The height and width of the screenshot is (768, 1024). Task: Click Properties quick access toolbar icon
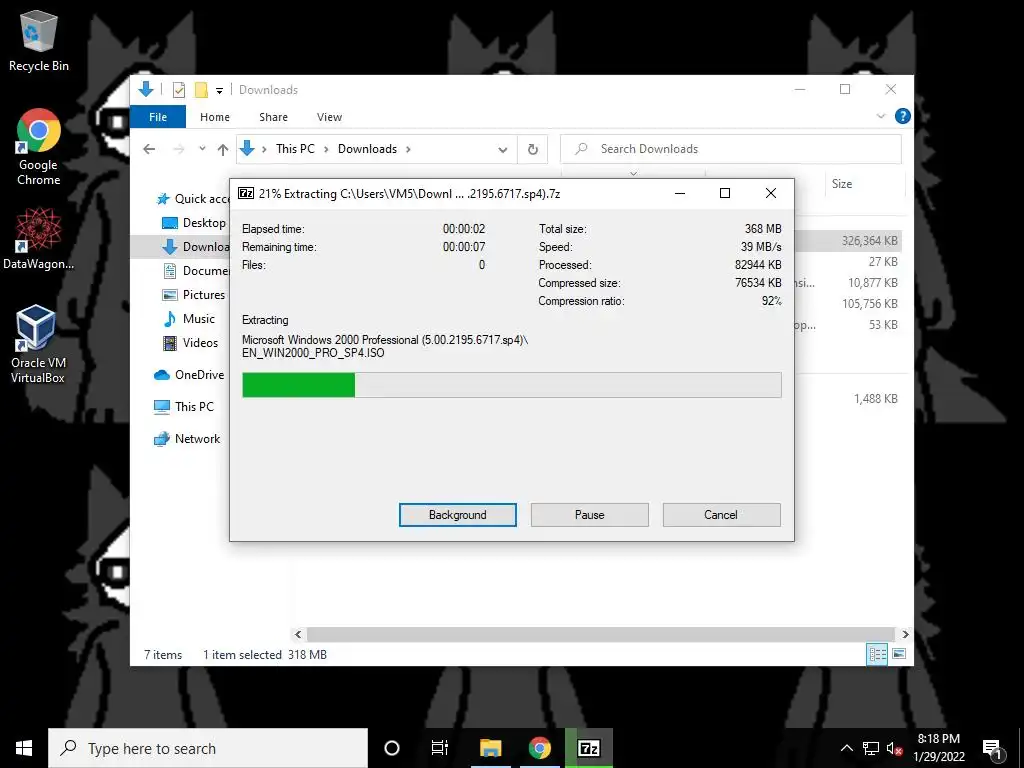pos(178,90)
